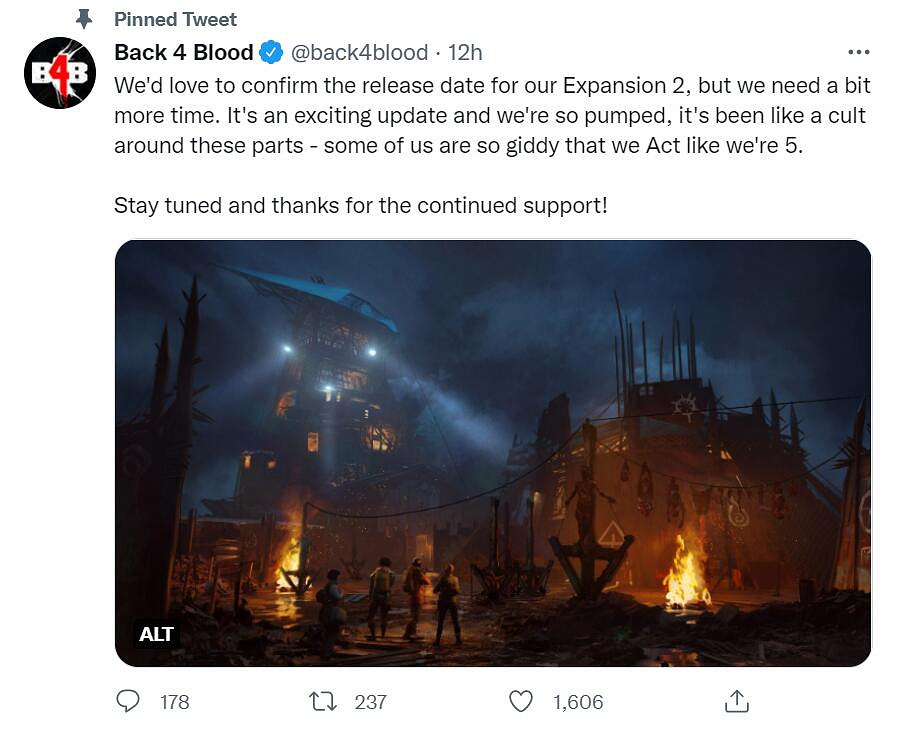The image size is (897, 733).
Task: Click the @back4blood handle
Action: pos(359,52)
